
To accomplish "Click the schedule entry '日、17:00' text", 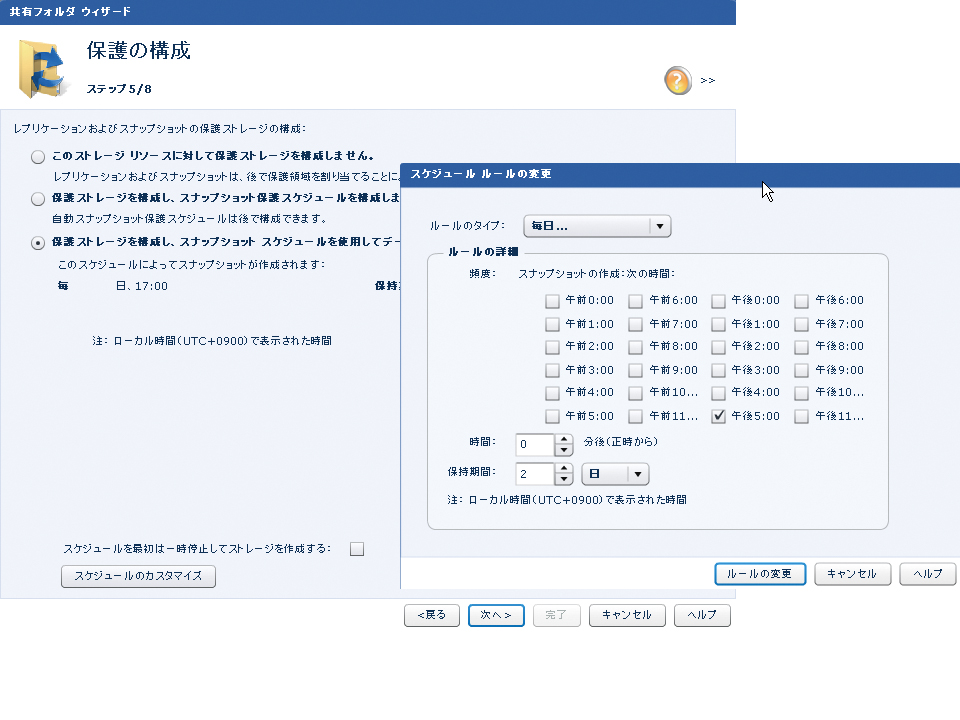I will 141,287.
